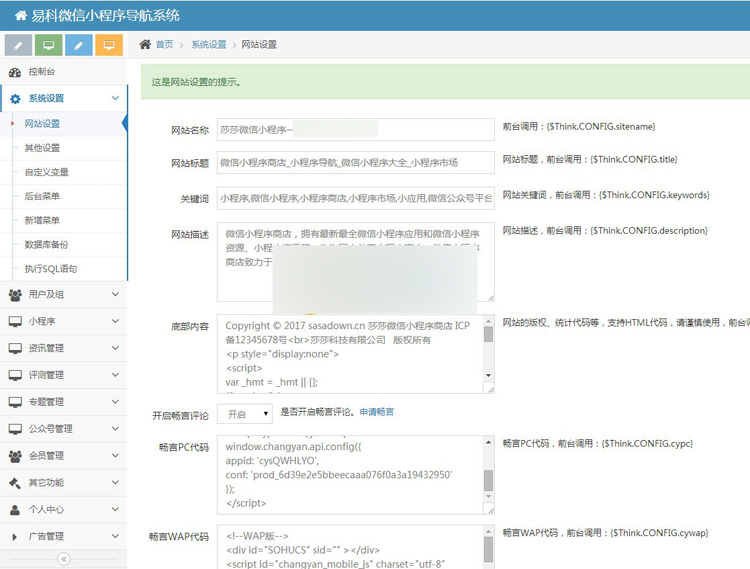The height and width of the screenshot is (569, 750).
Task: Collapse the sidebar with the double-arrow button
Action: pyautogui.click(x=64, y=558)
